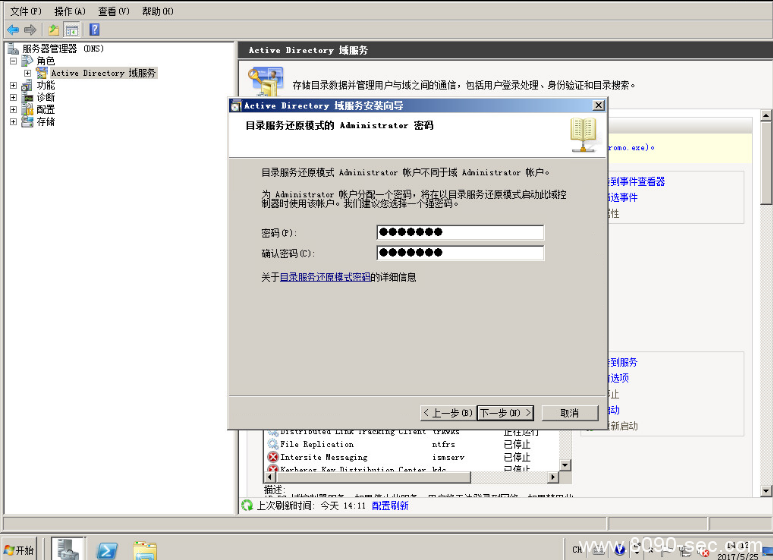Click the File Replication service icon
Screen dimensions: 773x560
[273, 444]
